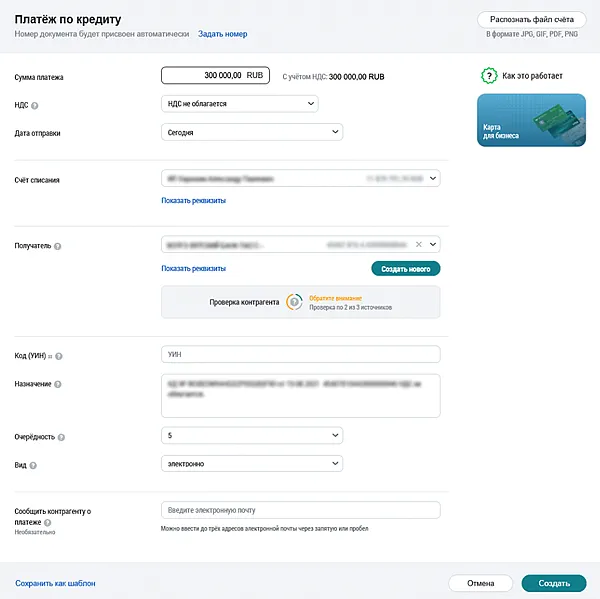Image resolution: width=600 pixels, height=599 pixels.
Task: Open the Счёт списания account selector
Action: 300,179
